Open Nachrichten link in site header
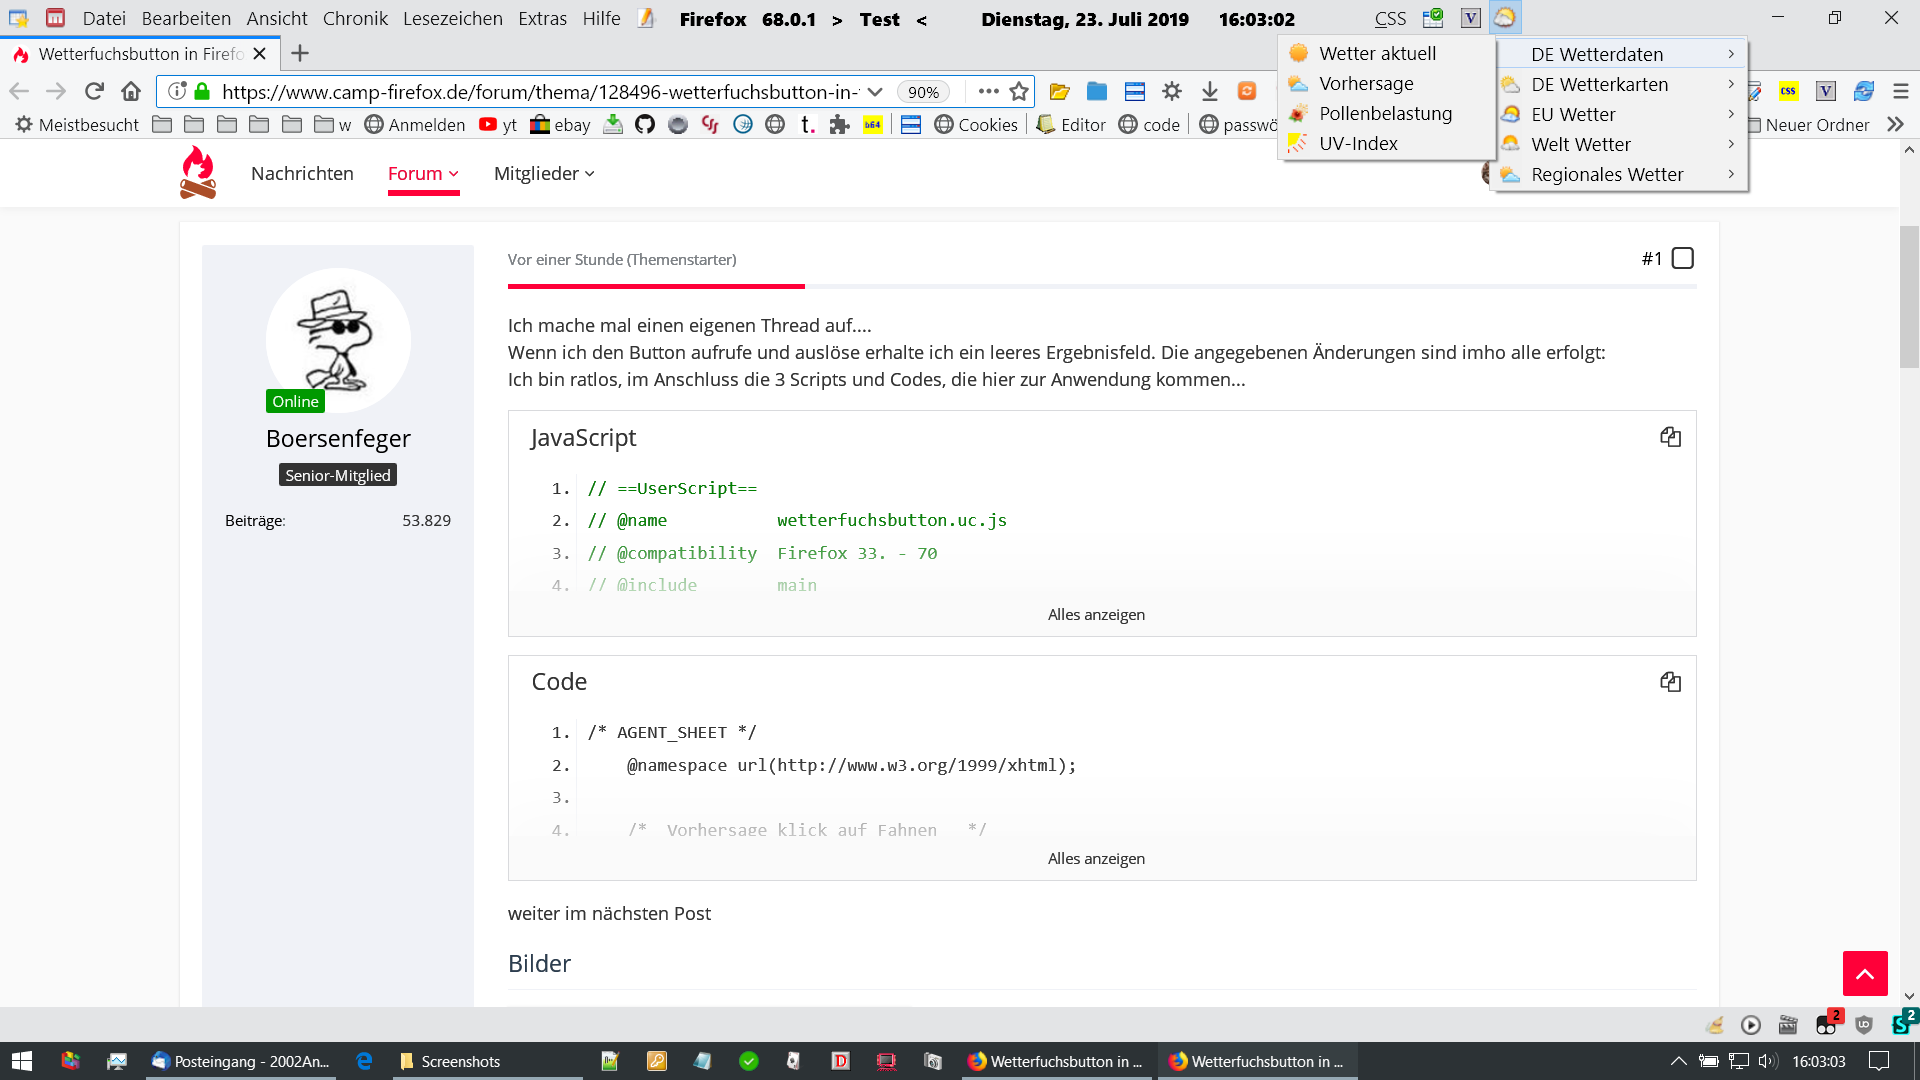Screen dimensions: 1920x1080 302,174
